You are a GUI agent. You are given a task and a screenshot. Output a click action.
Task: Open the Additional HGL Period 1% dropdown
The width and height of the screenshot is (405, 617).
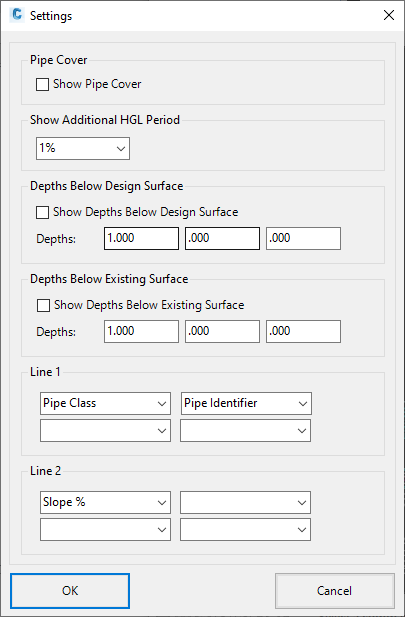83,148
